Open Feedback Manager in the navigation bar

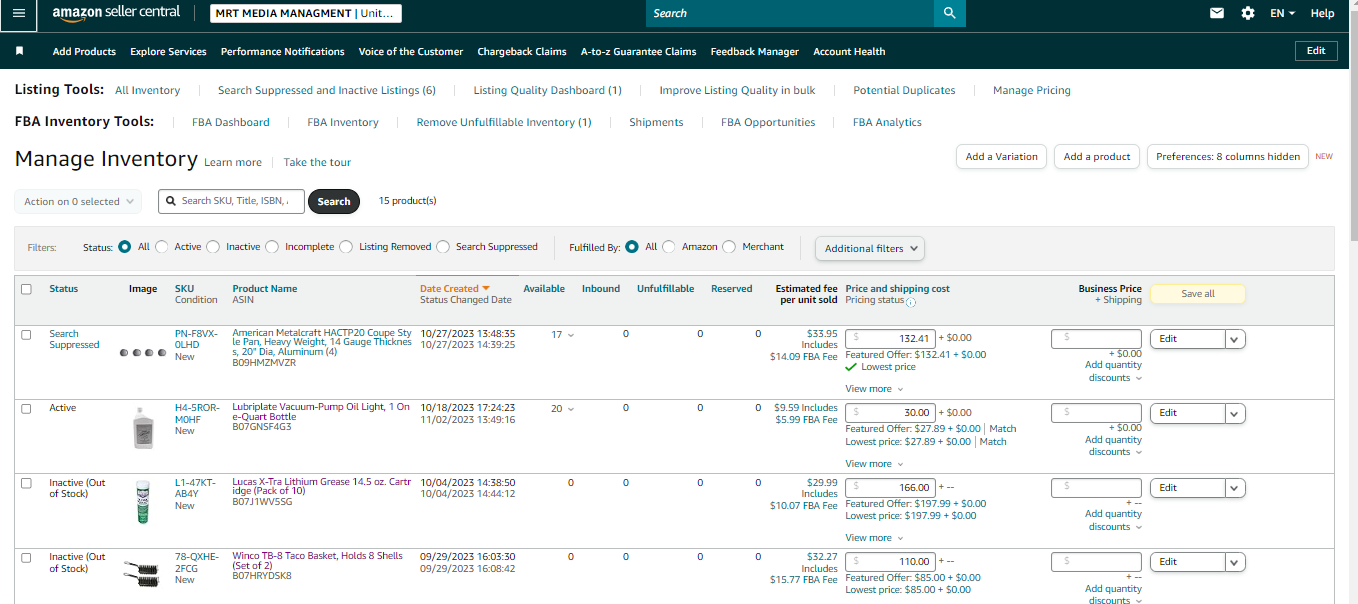[755, 51]
